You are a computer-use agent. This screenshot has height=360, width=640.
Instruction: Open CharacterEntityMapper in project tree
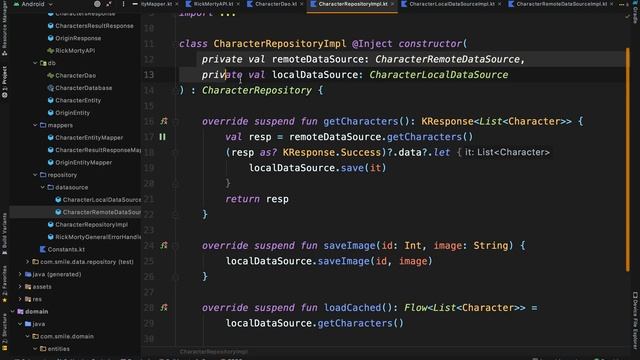[x=89, y=138]
